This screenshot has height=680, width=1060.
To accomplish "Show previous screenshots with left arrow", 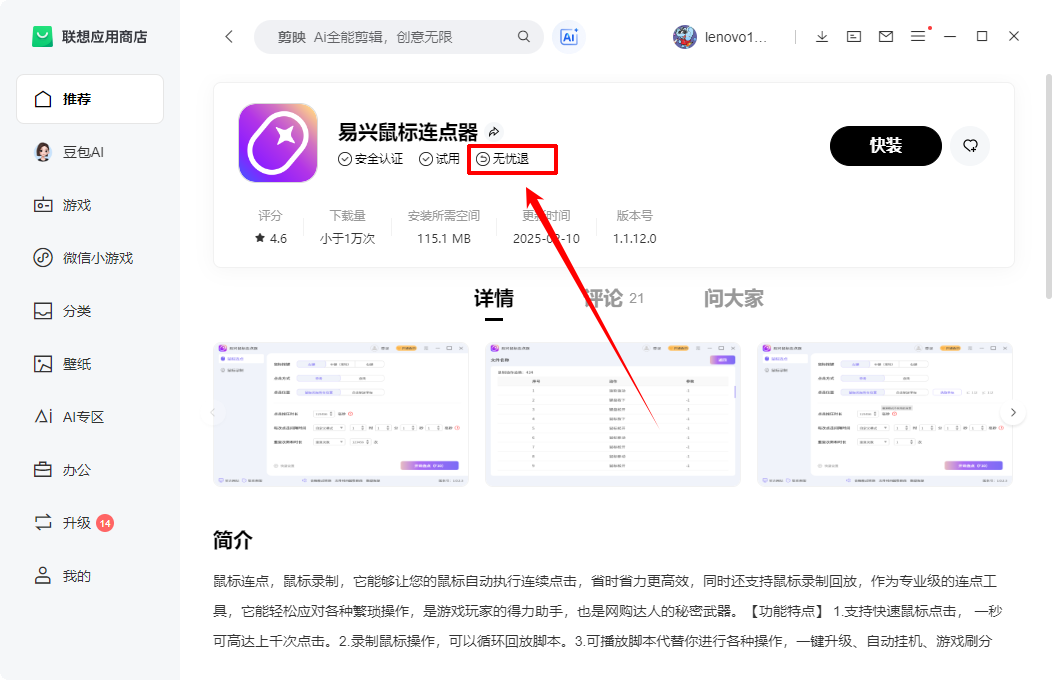I will click(x=214, y=412).
